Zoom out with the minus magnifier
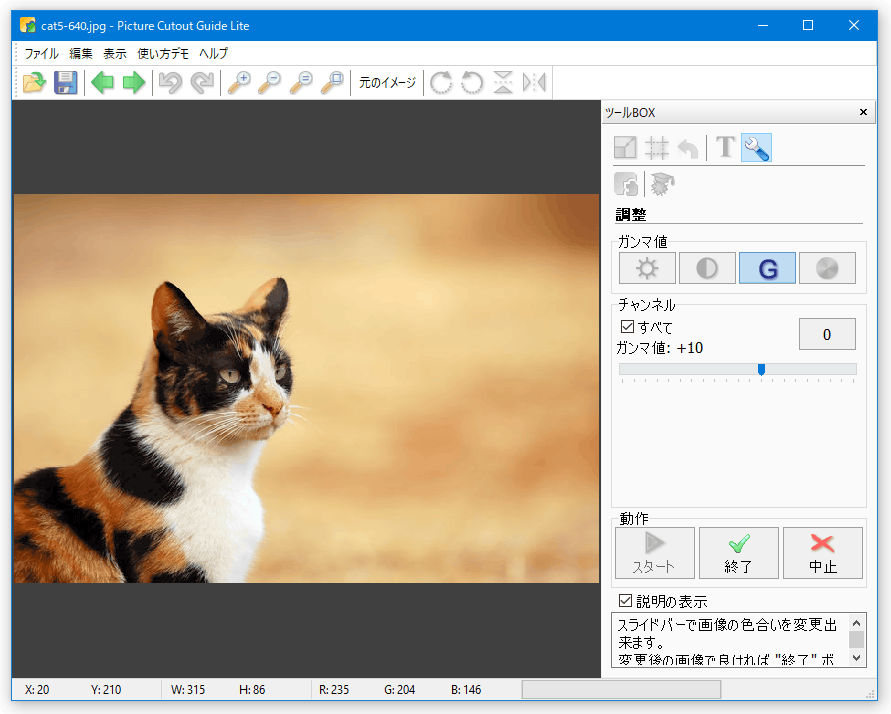 tap(270, 82)
